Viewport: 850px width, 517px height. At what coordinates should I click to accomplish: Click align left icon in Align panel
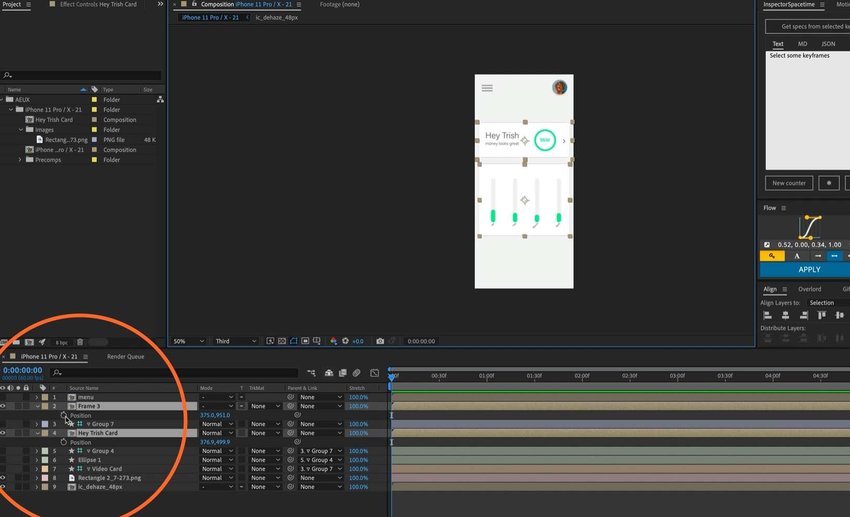tap(767, 315)
